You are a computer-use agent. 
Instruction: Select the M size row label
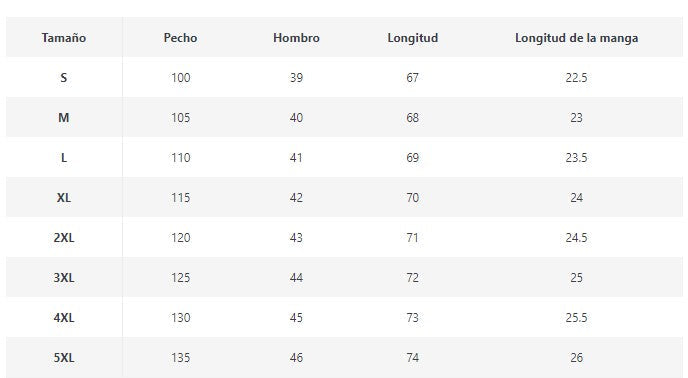point(64,118)
